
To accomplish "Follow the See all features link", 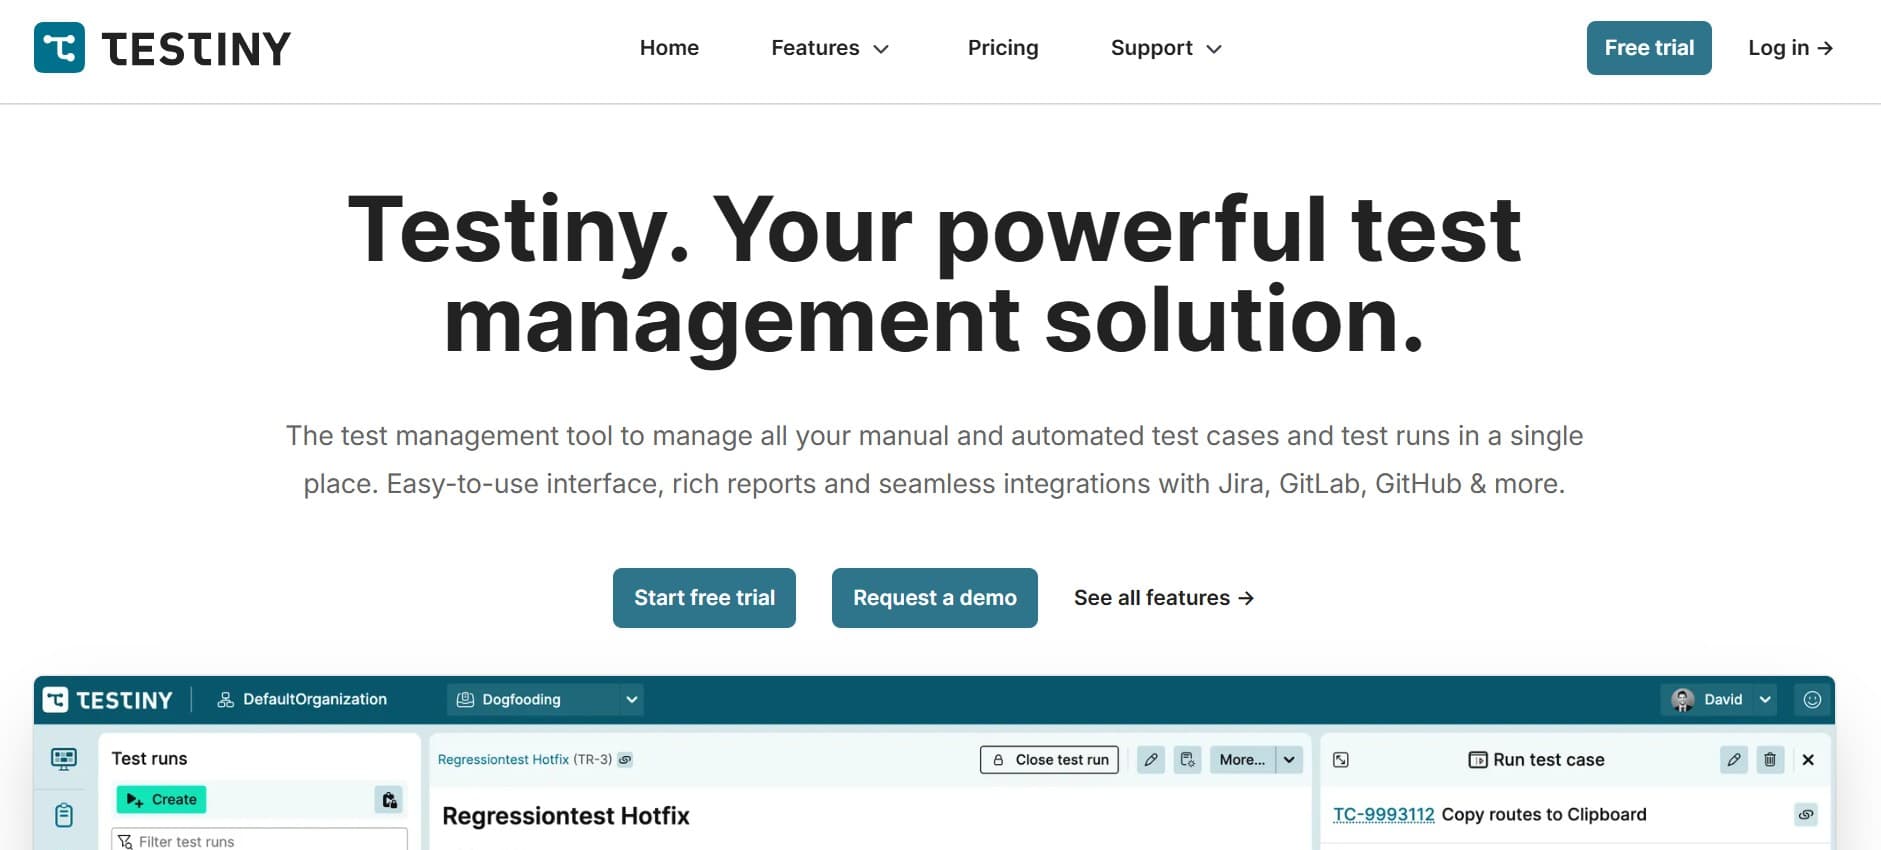I will coord(1164,598).
